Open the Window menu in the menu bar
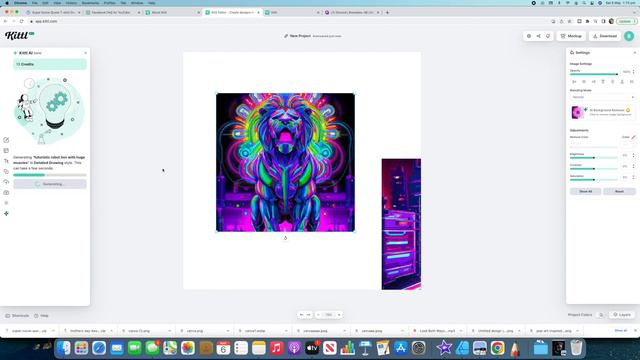 (137, 3)
